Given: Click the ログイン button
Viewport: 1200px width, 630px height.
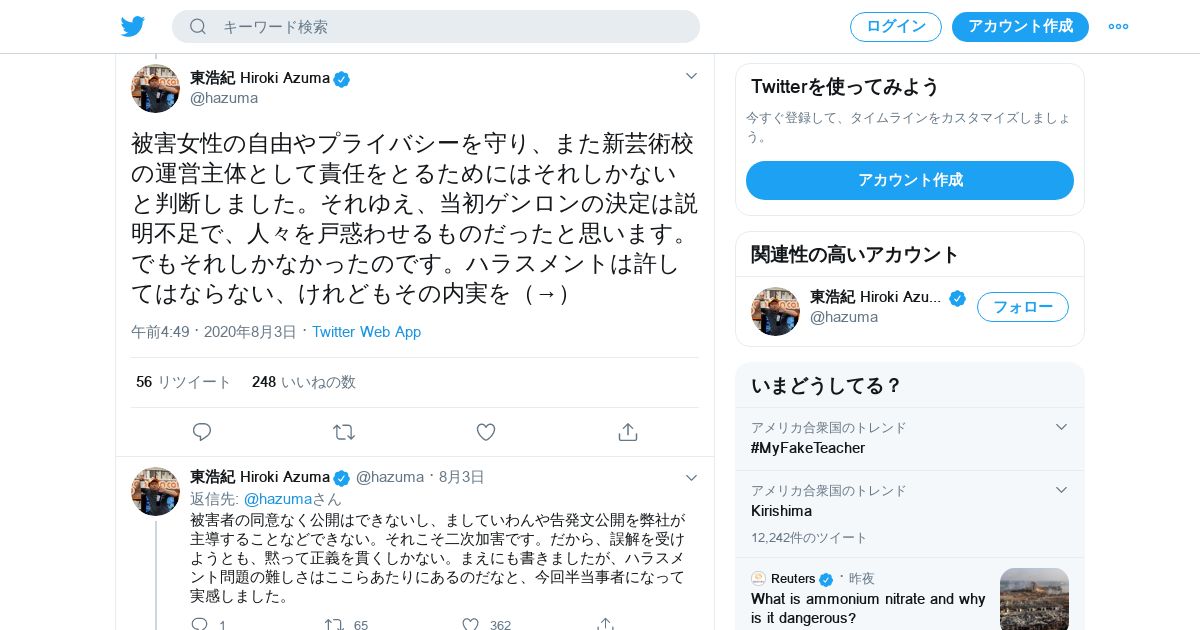Looking at the screenshot, I should (x=896, y=27).
